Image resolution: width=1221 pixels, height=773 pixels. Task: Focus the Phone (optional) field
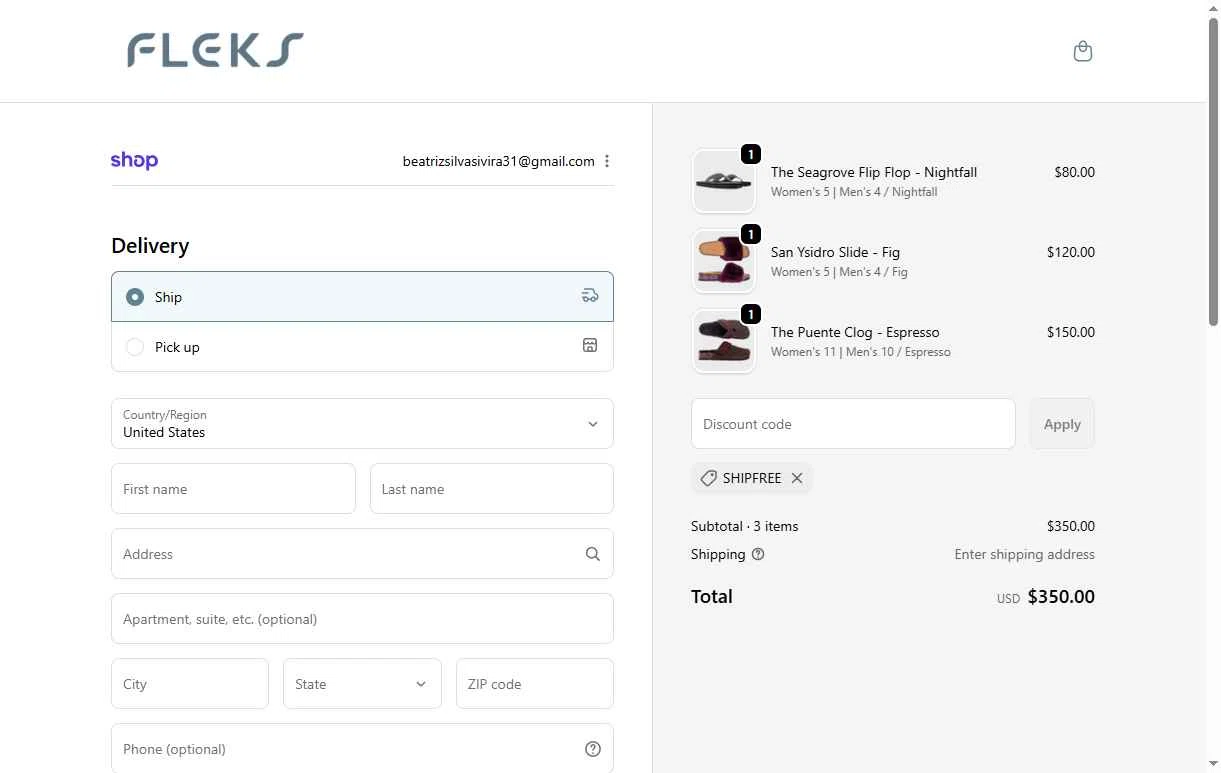(x=362, y=749)
